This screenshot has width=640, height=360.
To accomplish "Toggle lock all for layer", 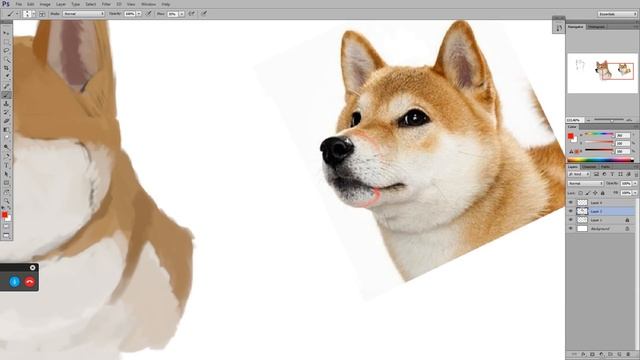I will coord(602,193).
